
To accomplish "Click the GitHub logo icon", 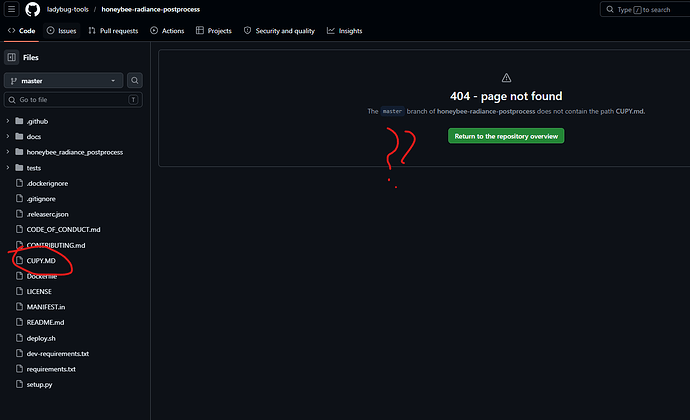I will click(x=33, y=9).
